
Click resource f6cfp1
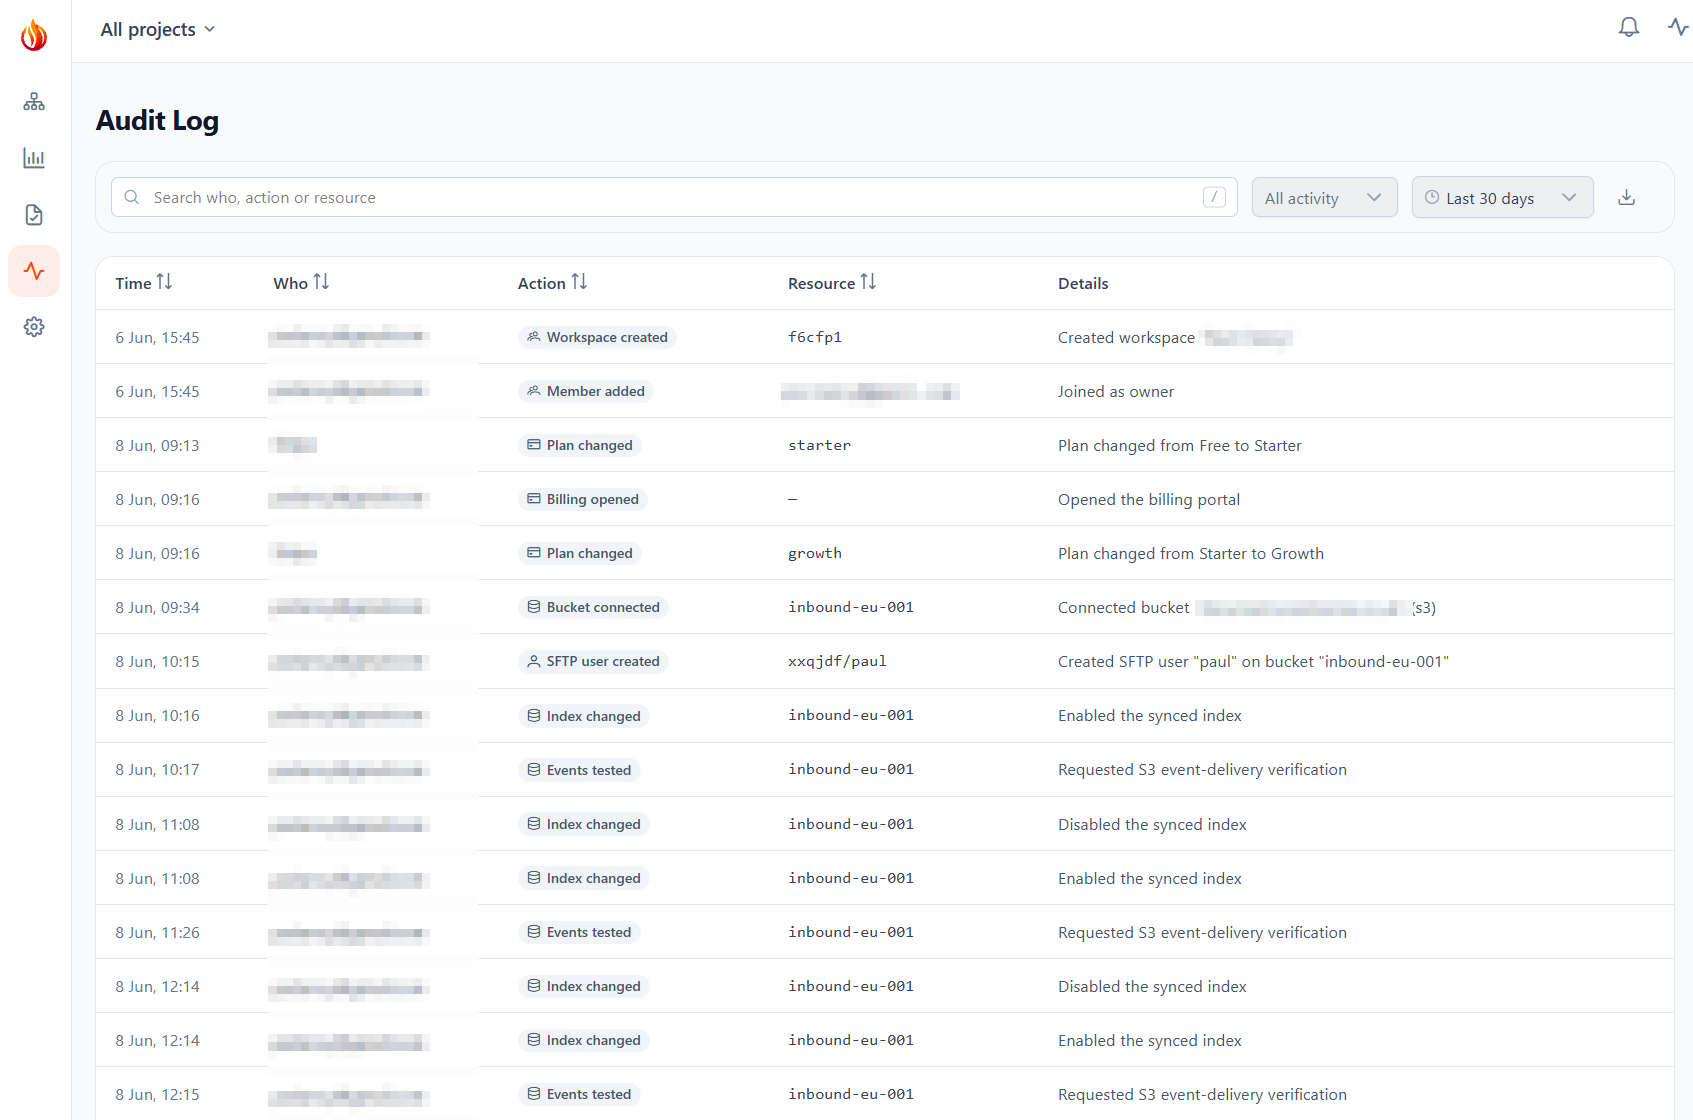point(815,337)
